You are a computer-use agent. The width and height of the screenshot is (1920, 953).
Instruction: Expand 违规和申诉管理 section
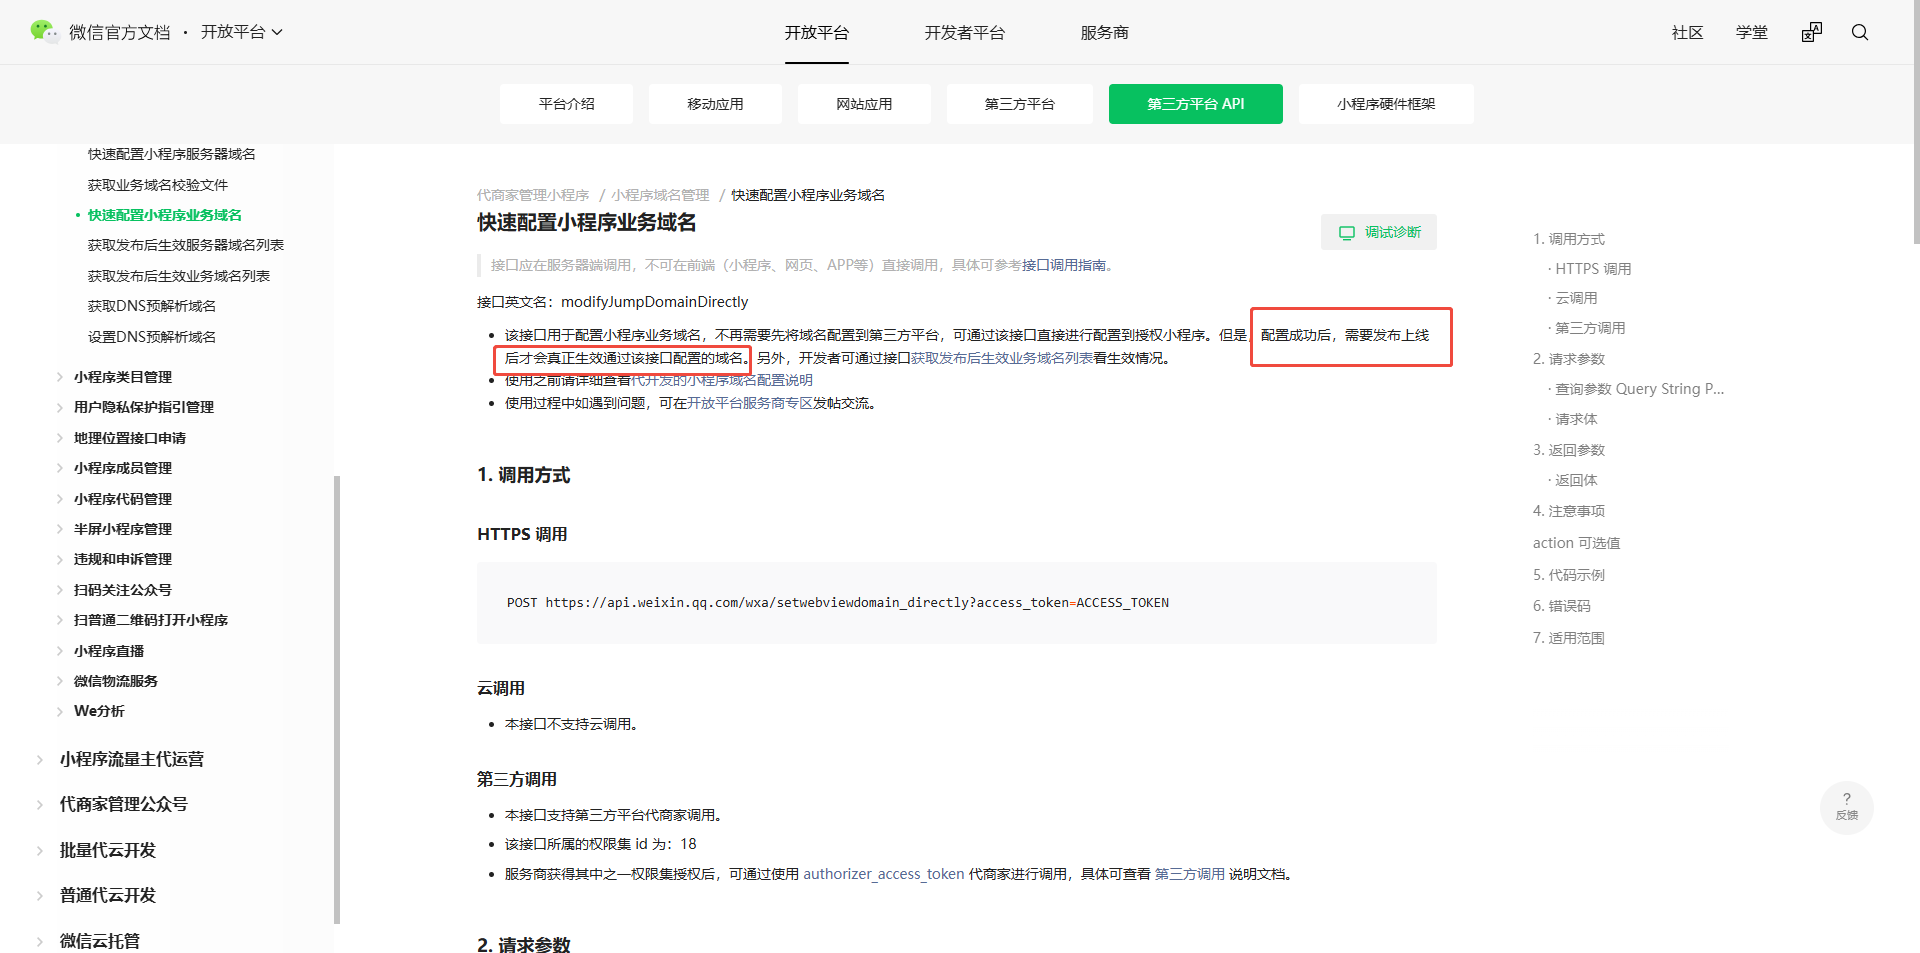(123, 559)
